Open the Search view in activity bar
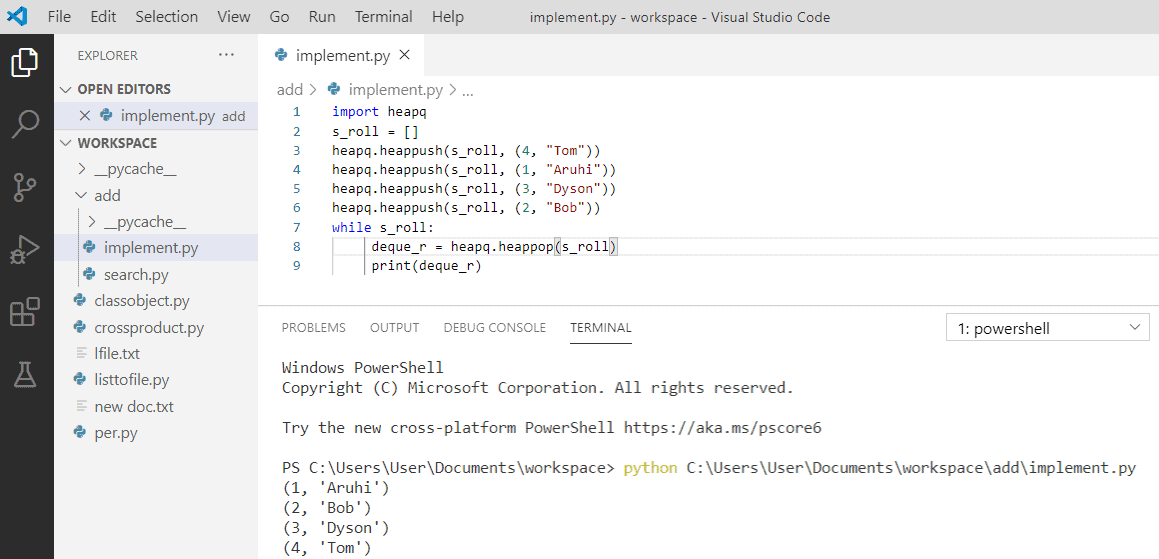Viewport: 1159px width, 559px height. pos(26,125)
